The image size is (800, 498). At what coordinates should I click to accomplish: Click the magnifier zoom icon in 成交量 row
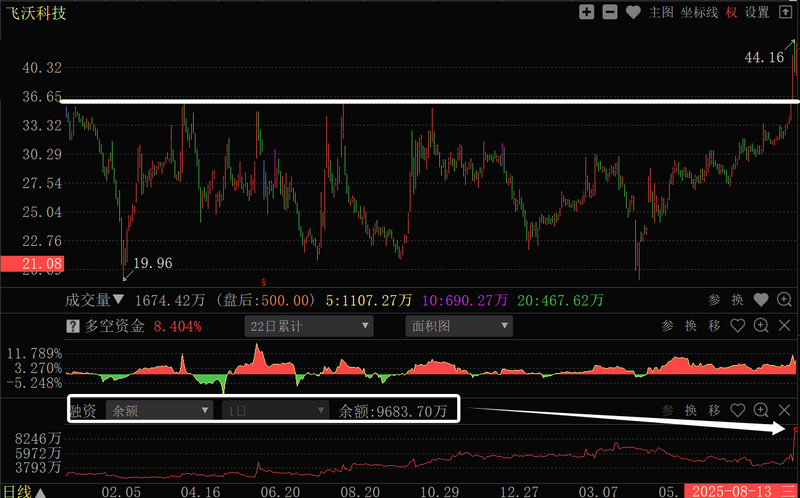pyautogui.click(x=784, y=299)
